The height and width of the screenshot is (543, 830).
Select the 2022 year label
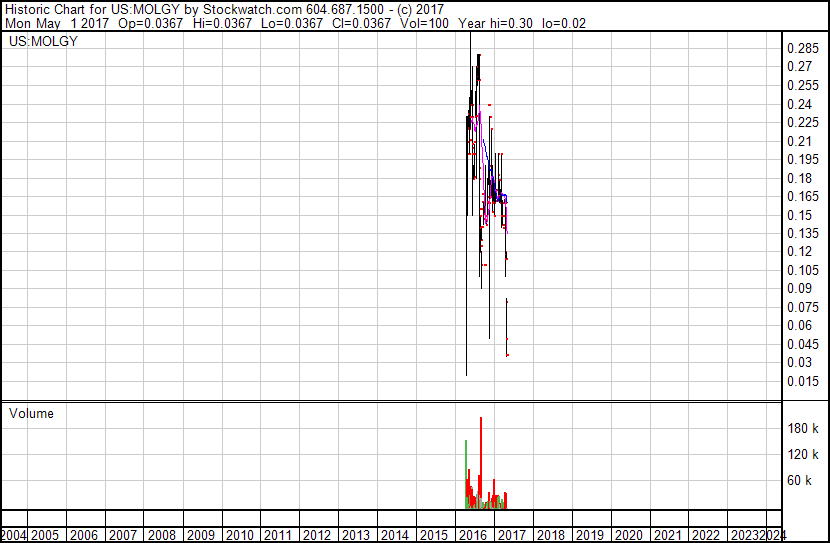[x=706, y=536]
